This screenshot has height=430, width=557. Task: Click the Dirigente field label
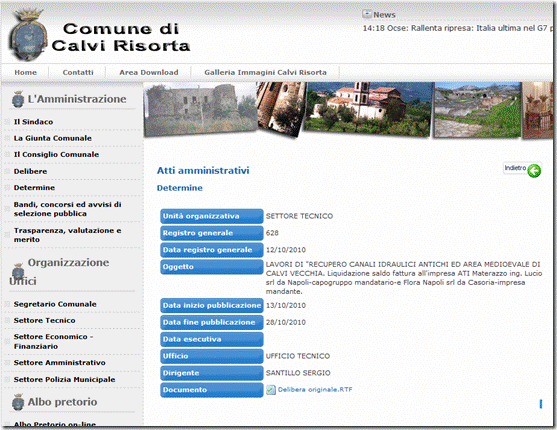pos(212,373)
